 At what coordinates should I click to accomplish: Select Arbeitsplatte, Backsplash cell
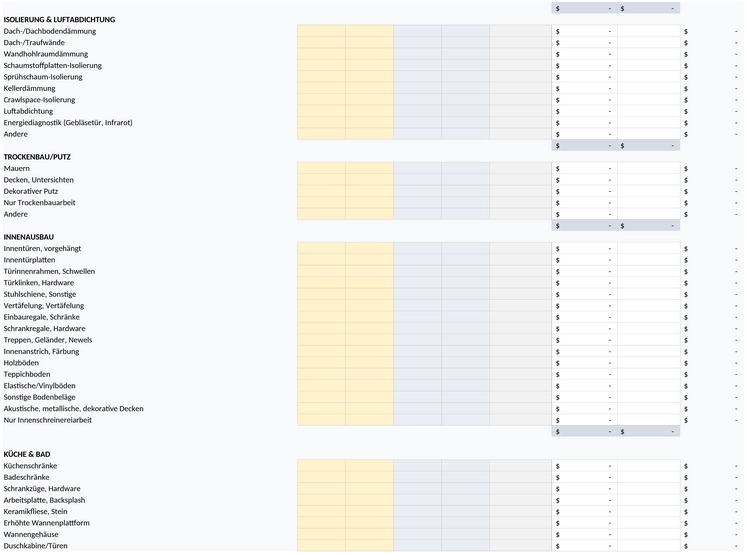click(x=44, y=500)
